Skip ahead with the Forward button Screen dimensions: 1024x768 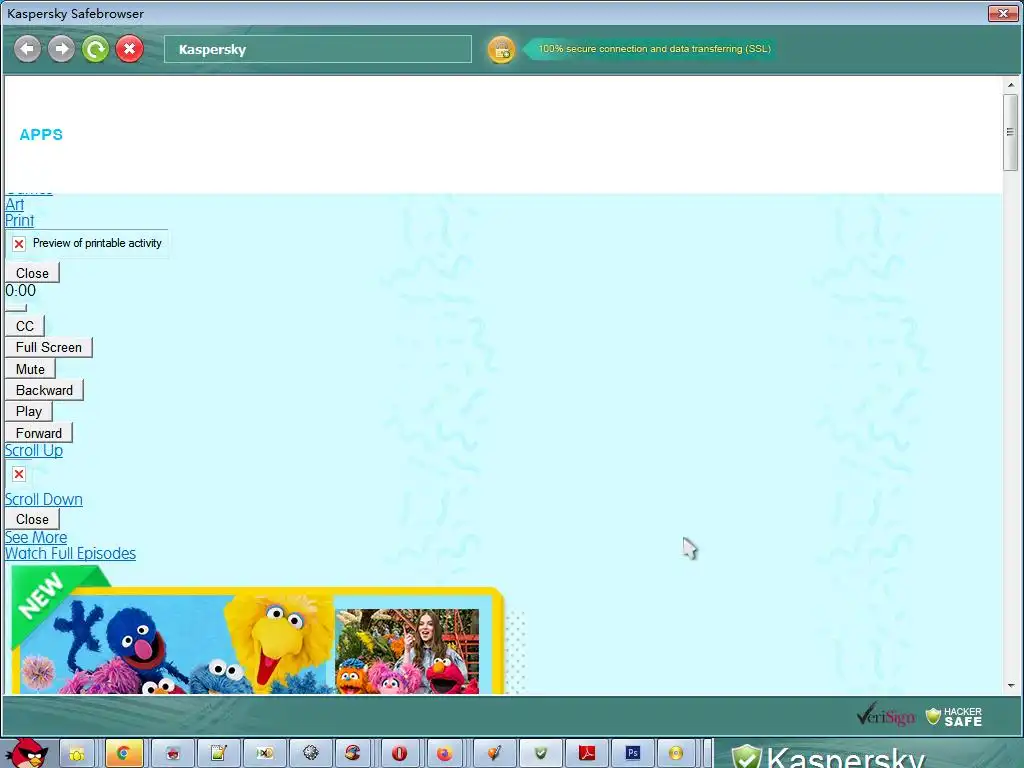(x=39, y=433)
